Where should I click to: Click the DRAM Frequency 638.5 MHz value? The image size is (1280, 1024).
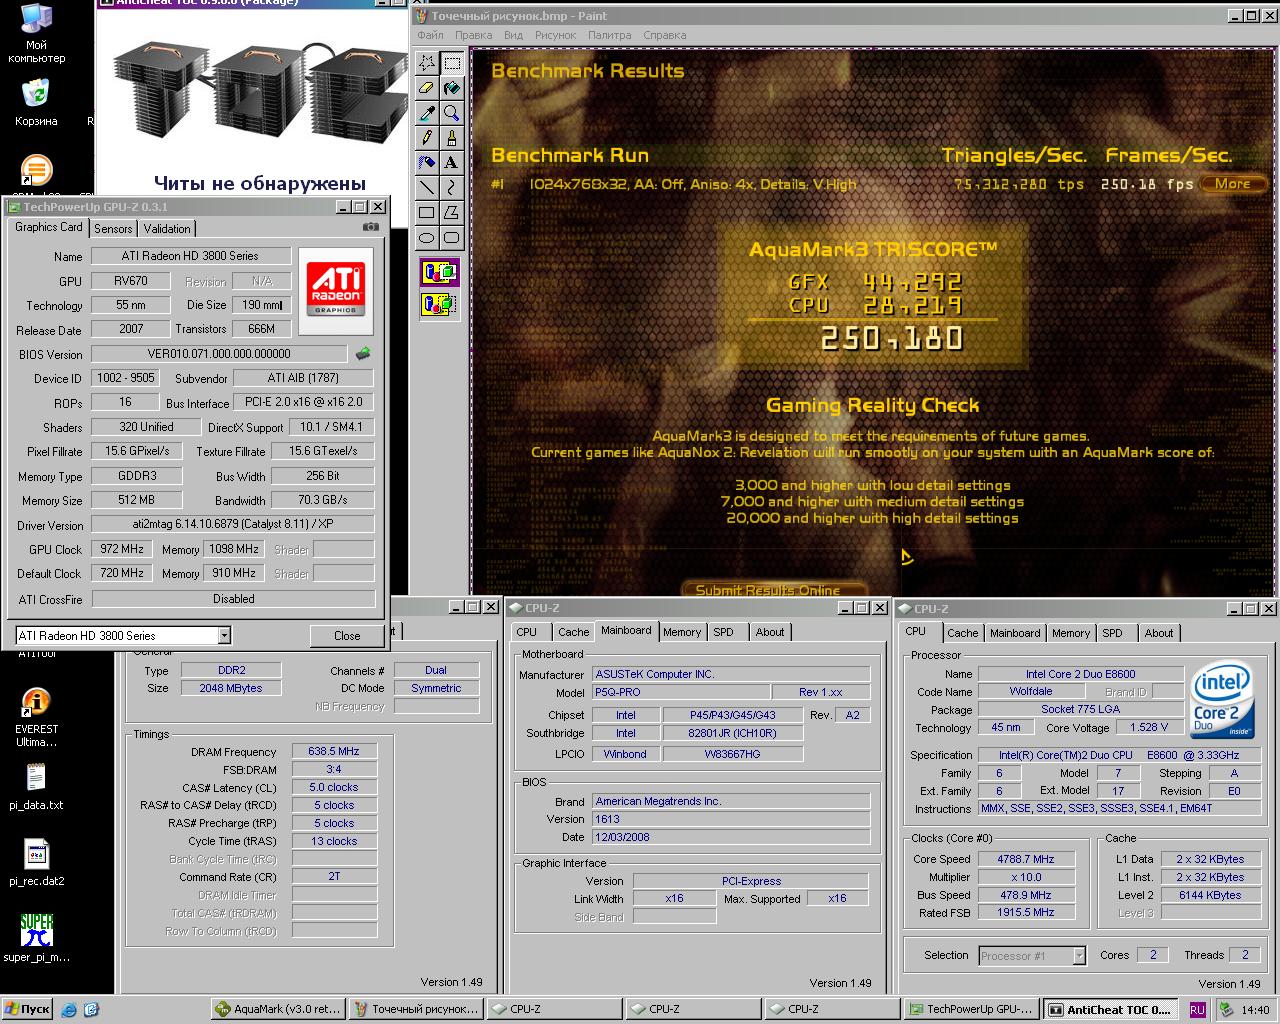click(334, 751)
